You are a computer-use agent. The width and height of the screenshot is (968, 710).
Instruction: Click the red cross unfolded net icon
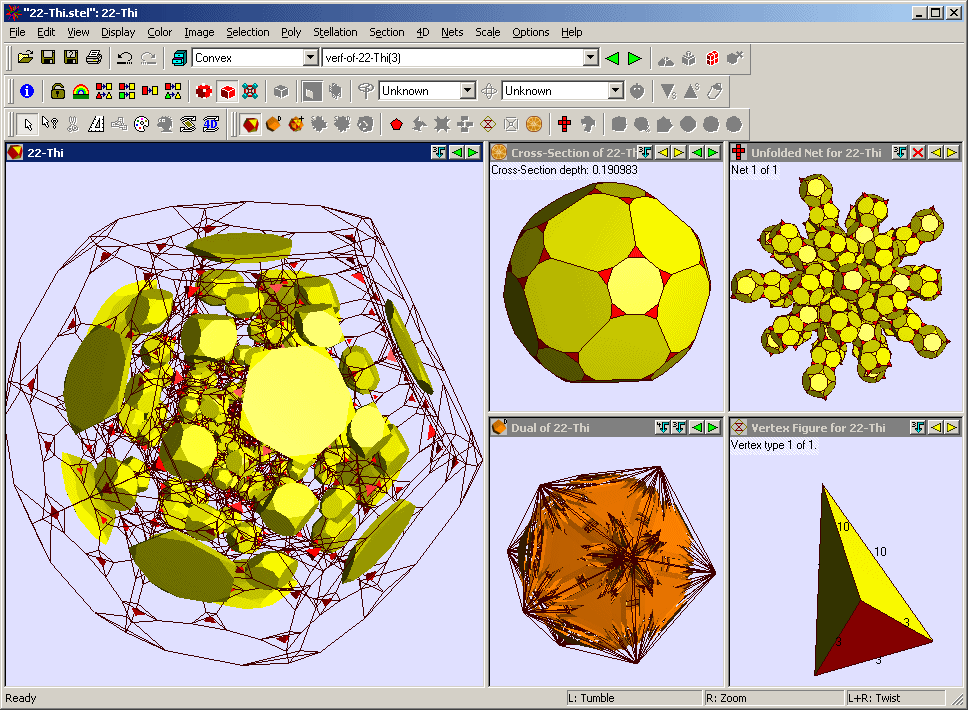point(565,124)
